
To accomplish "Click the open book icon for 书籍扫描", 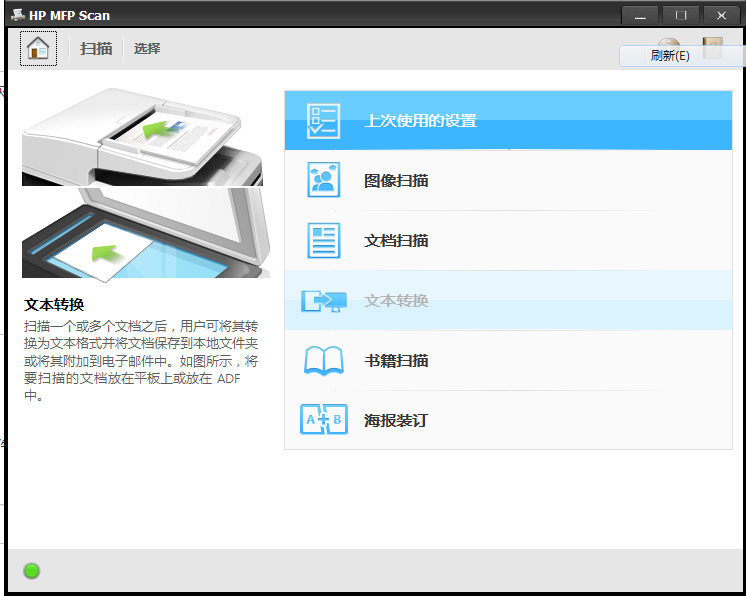I will [323, 361].
